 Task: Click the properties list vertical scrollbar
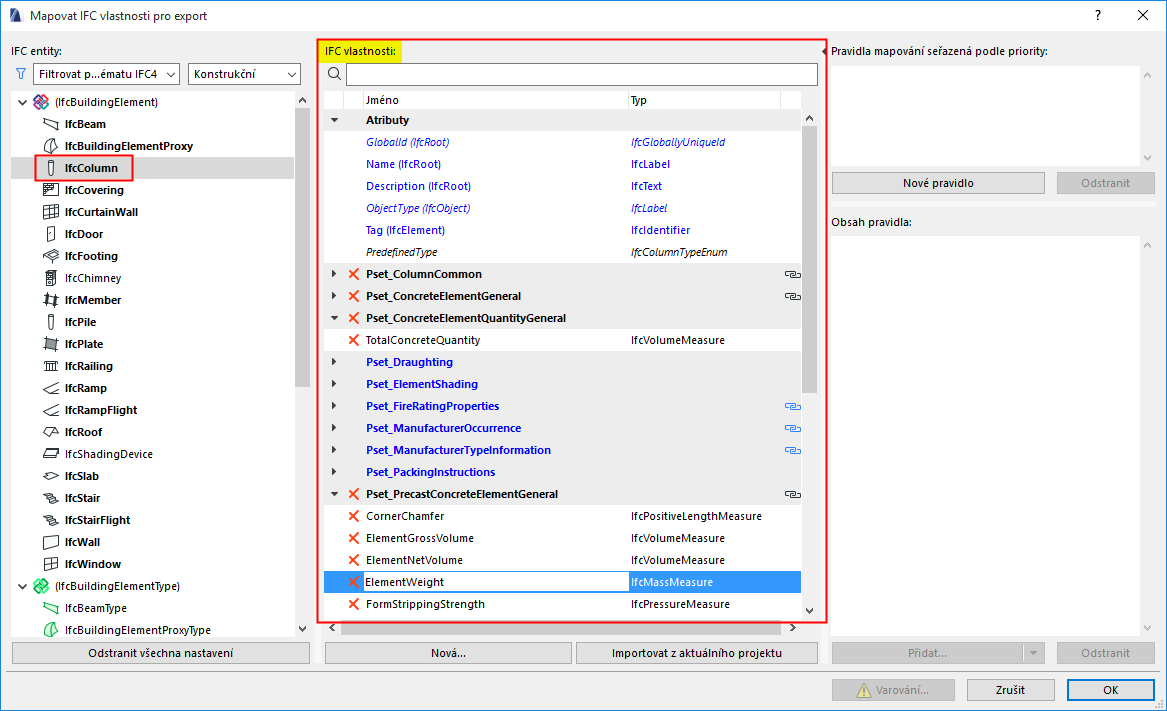810,258
